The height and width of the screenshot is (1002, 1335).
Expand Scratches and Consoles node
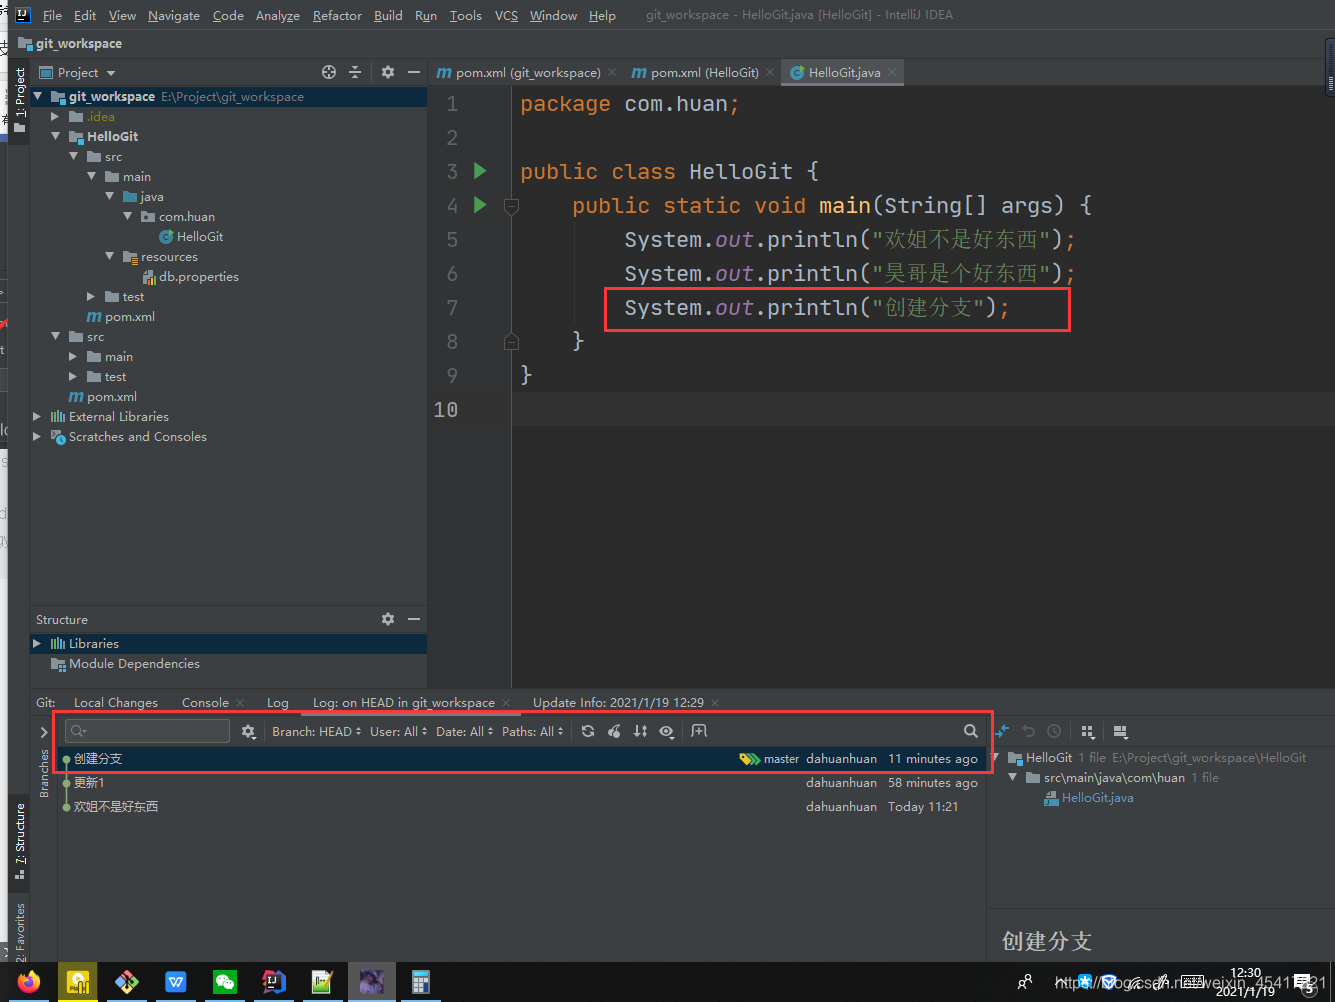pos(38,436)
